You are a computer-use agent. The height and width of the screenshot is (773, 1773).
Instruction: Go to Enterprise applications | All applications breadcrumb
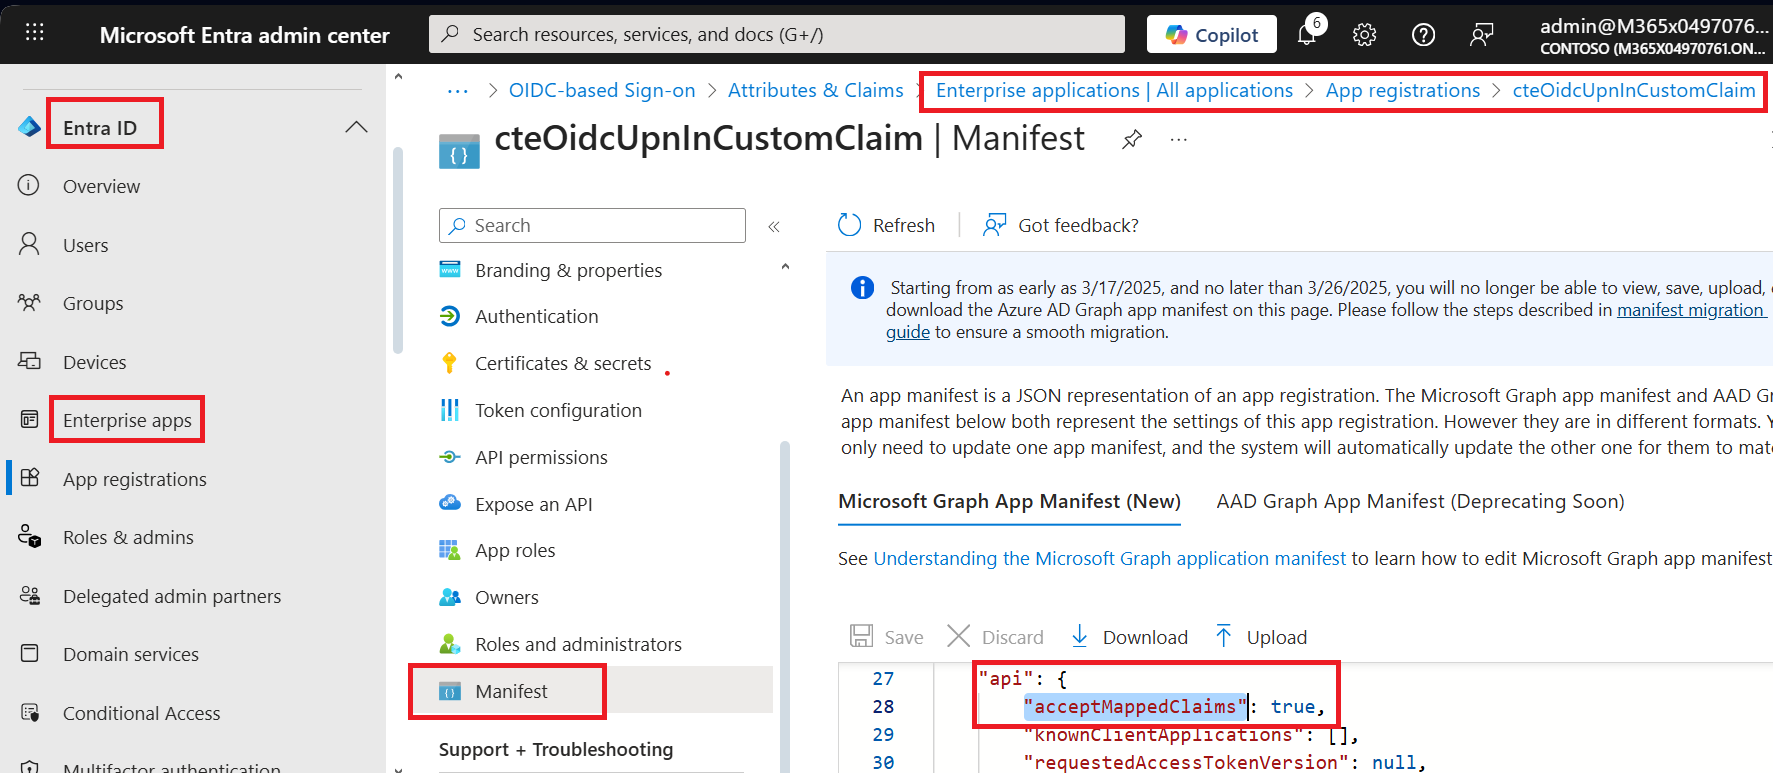point(1114,91)
